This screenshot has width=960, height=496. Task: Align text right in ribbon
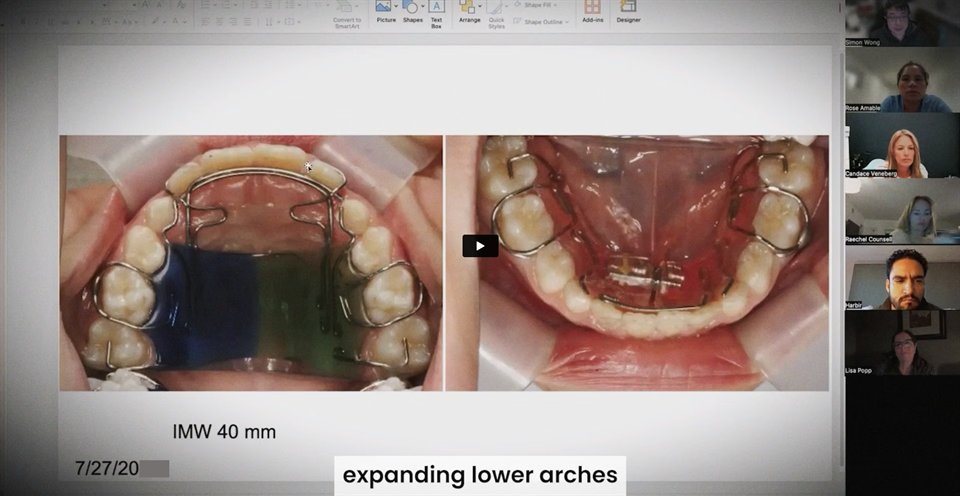234,21
